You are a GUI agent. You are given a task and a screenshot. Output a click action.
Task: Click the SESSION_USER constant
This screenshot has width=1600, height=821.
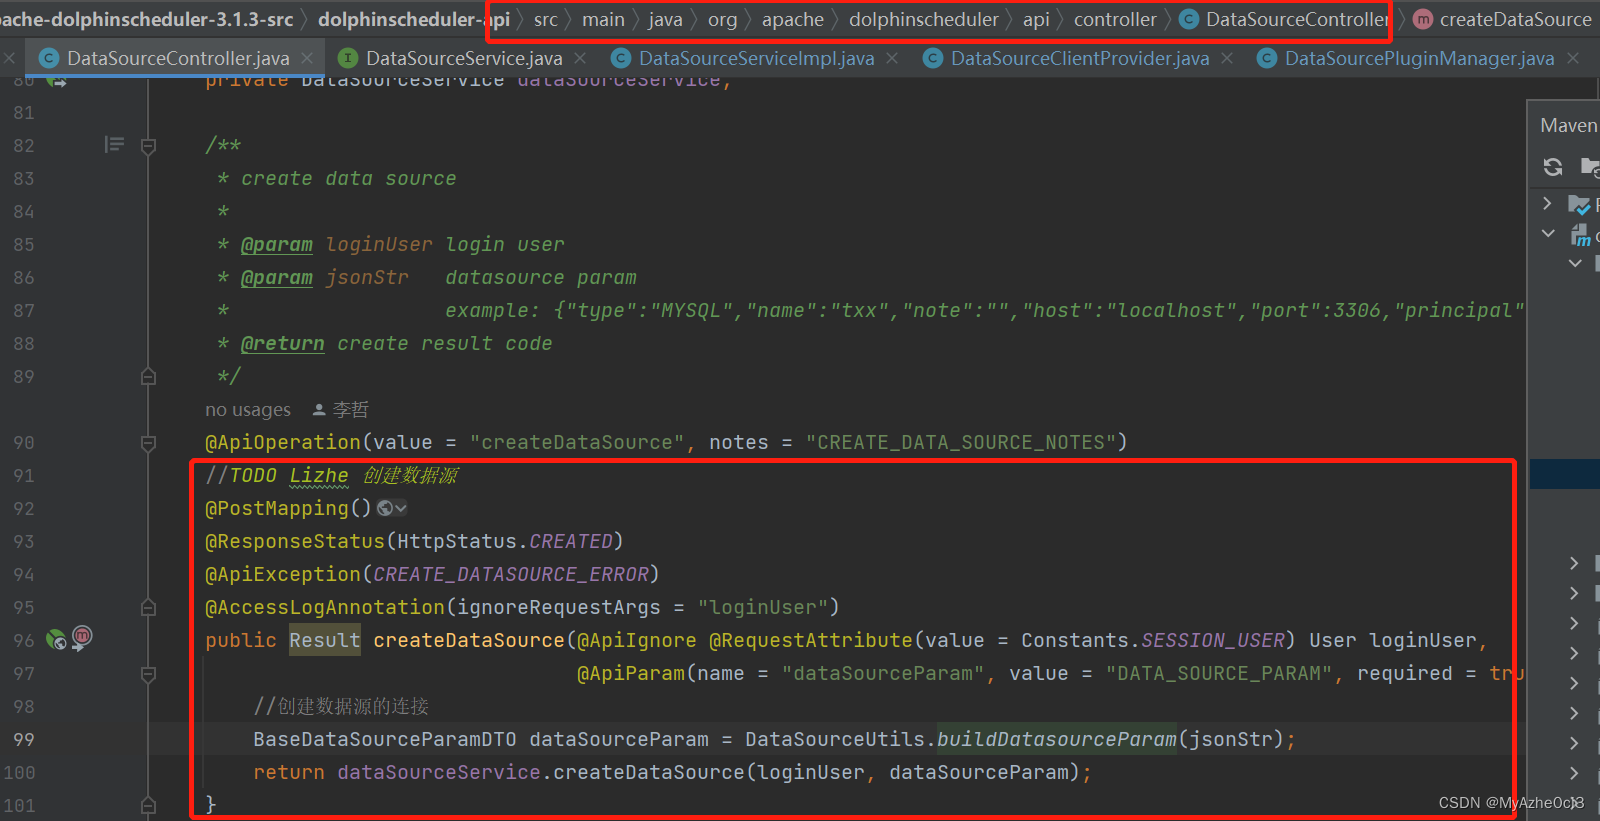coord(1213,640)
